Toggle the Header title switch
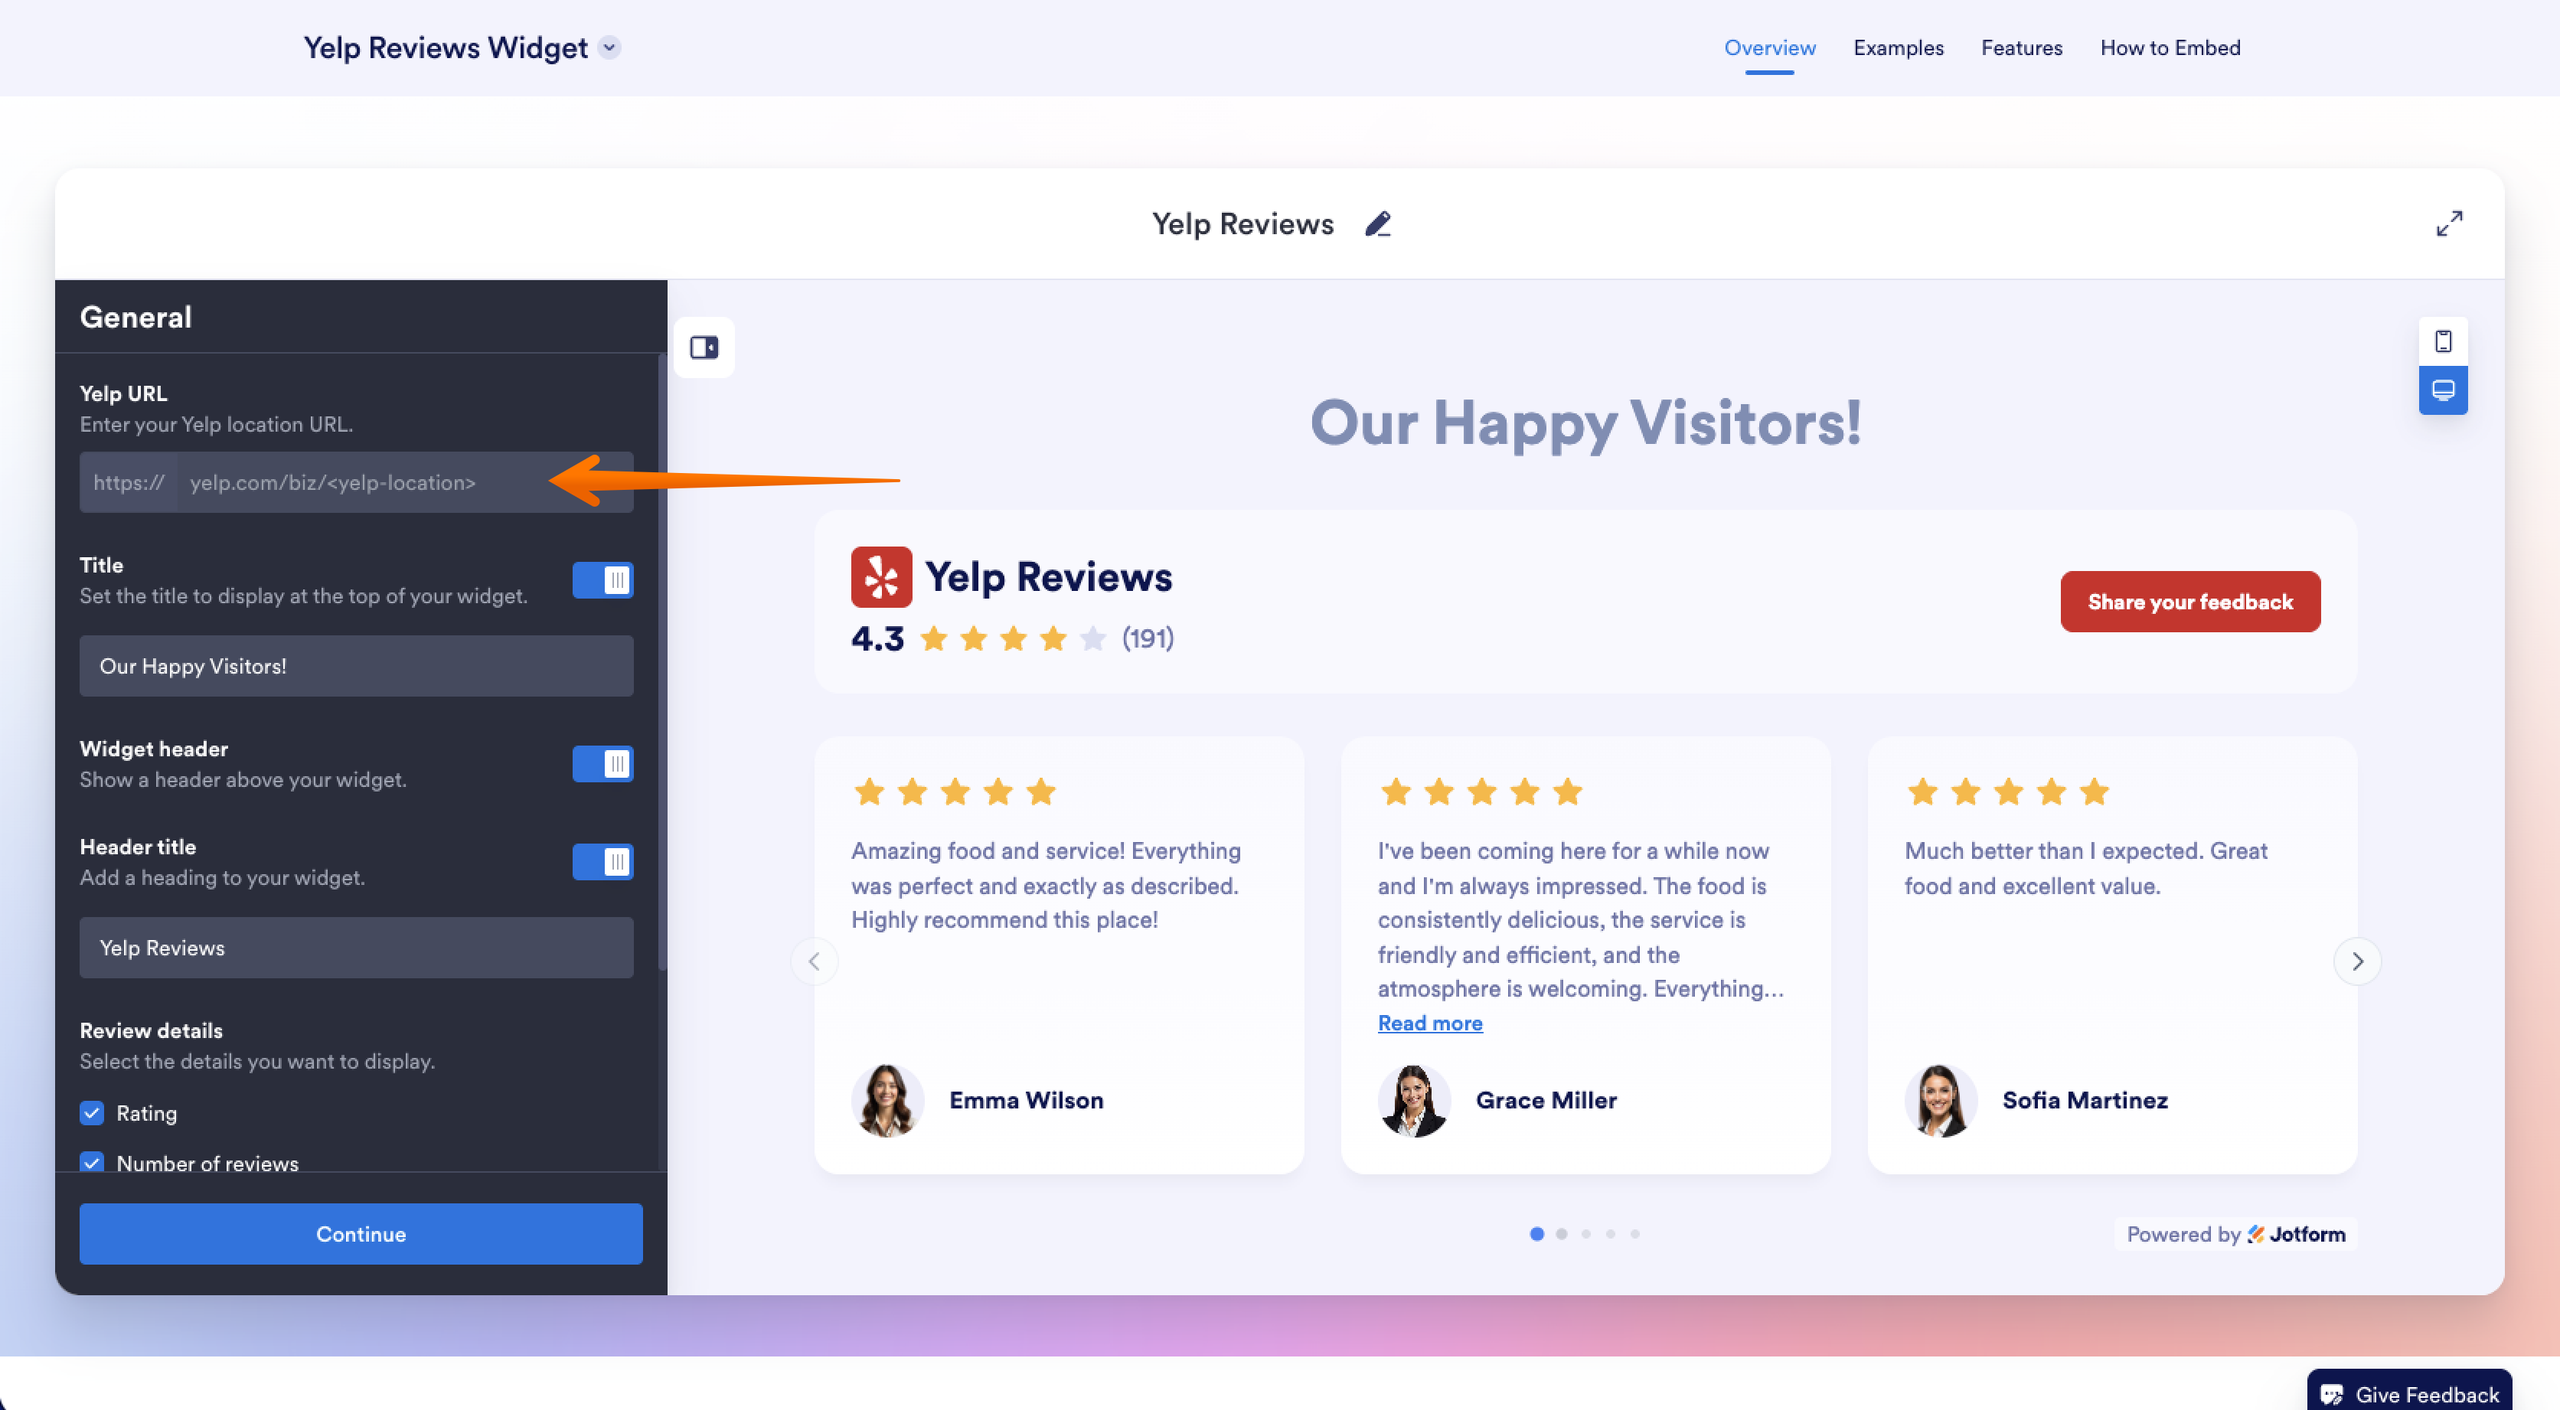This screenshot has width=2560, height=1410. click(x=603, y=862)
